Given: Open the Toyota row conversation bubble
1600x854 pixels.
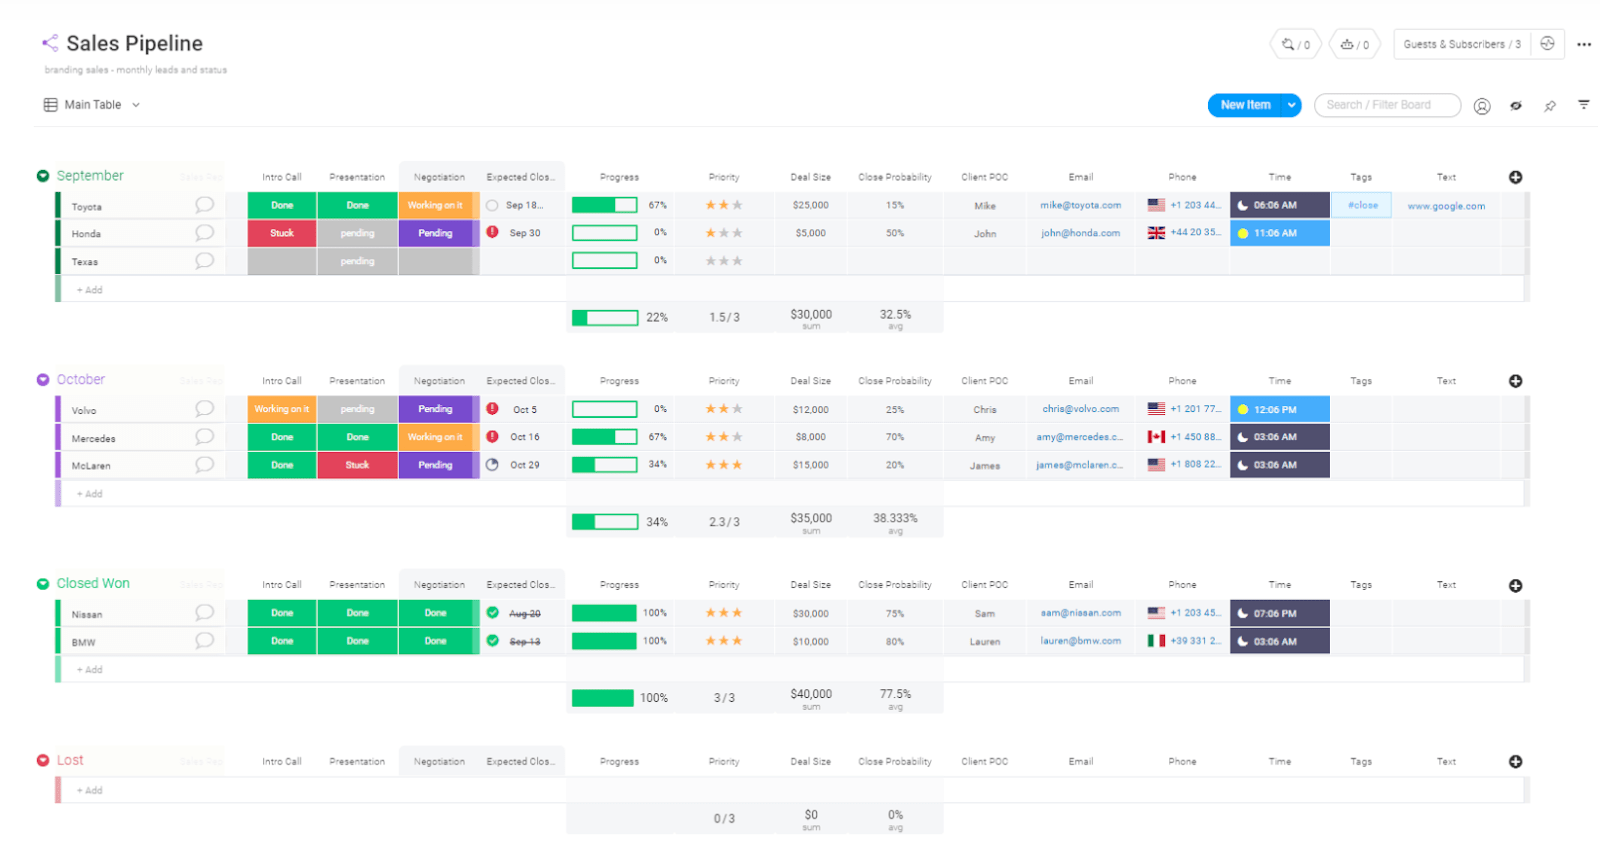Looking at the screenshot, I should point(204,205).
